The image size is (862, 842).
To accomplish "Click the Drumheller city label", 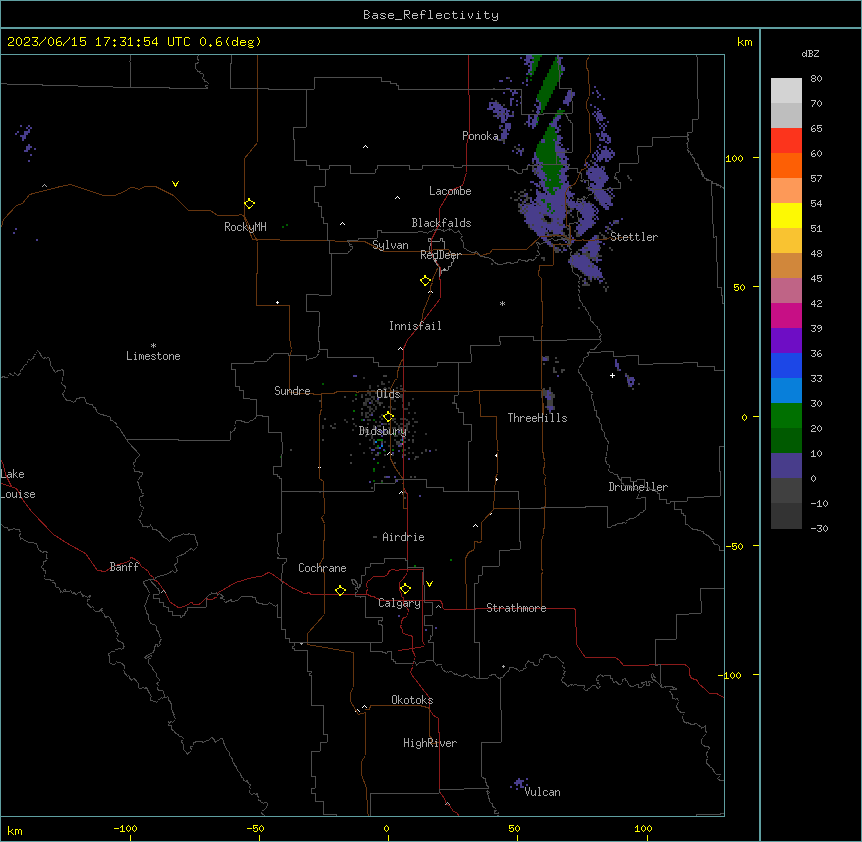I will 638,487.
